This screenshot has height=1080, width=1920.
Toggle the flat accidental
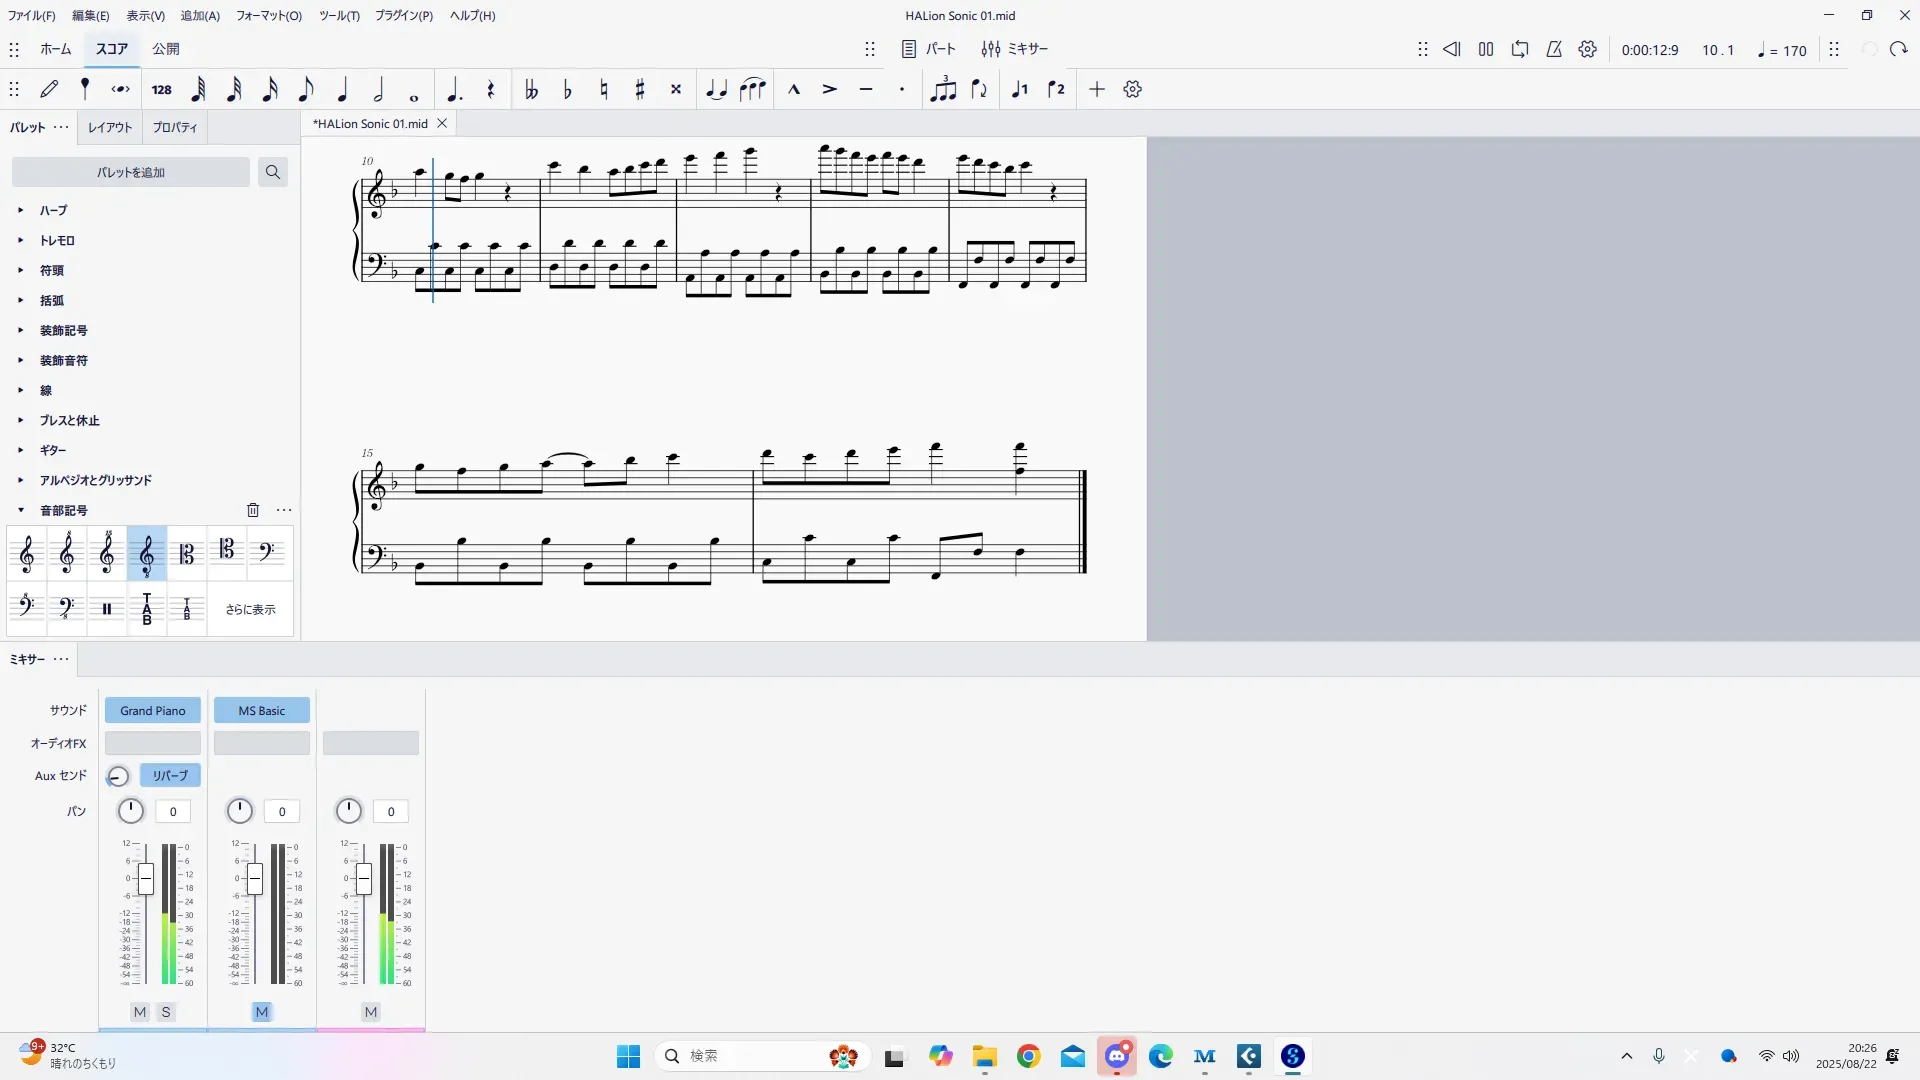pyautogui.click(x=568, y=90)
